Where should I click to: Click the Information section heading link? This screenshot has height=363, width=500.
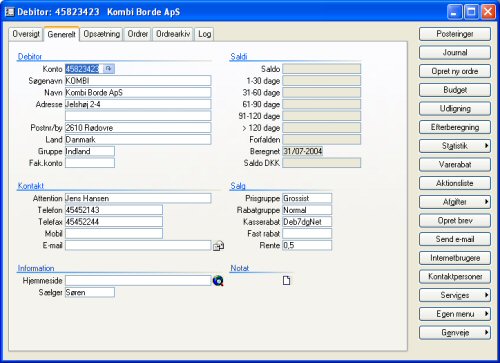[x=36, y=268]
